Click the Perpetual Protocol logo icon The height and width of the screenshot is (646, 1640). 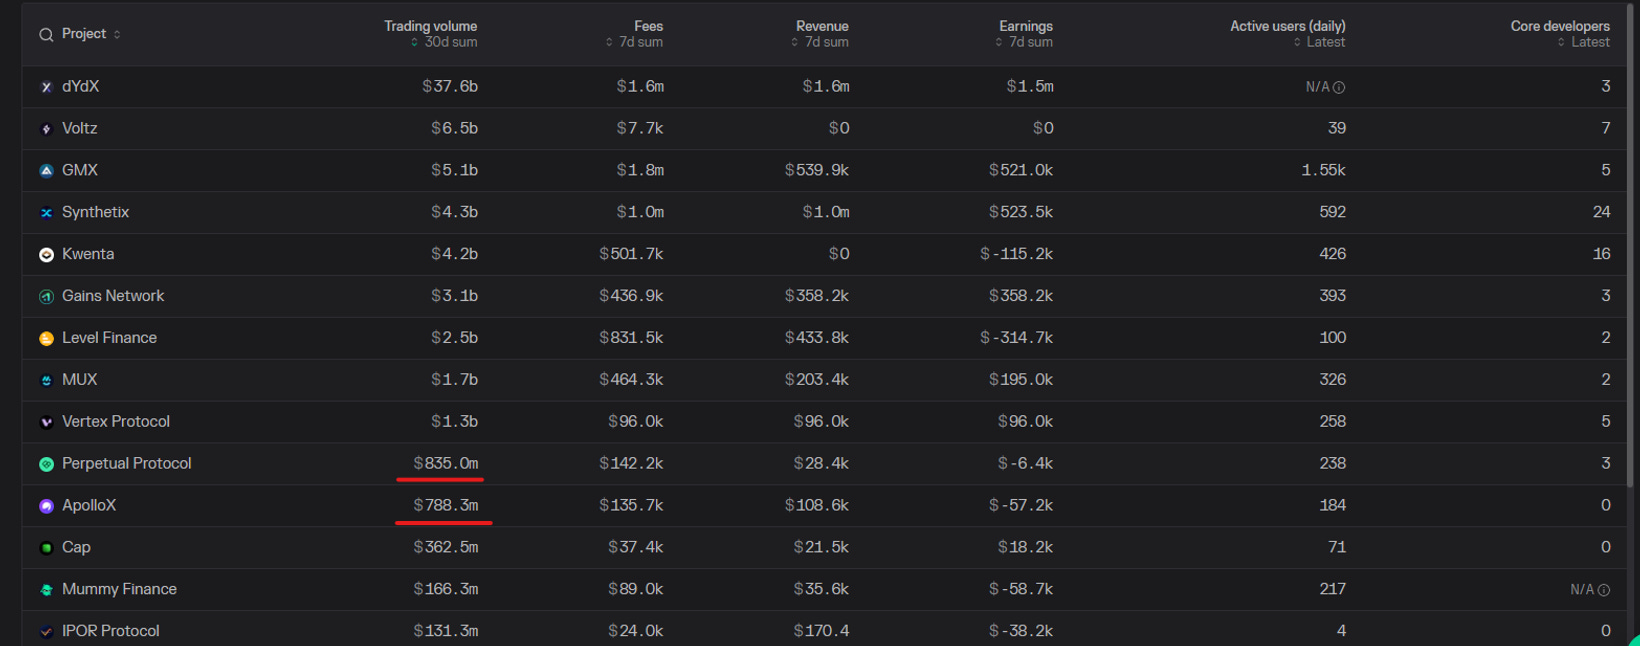[x=46, y=465]
